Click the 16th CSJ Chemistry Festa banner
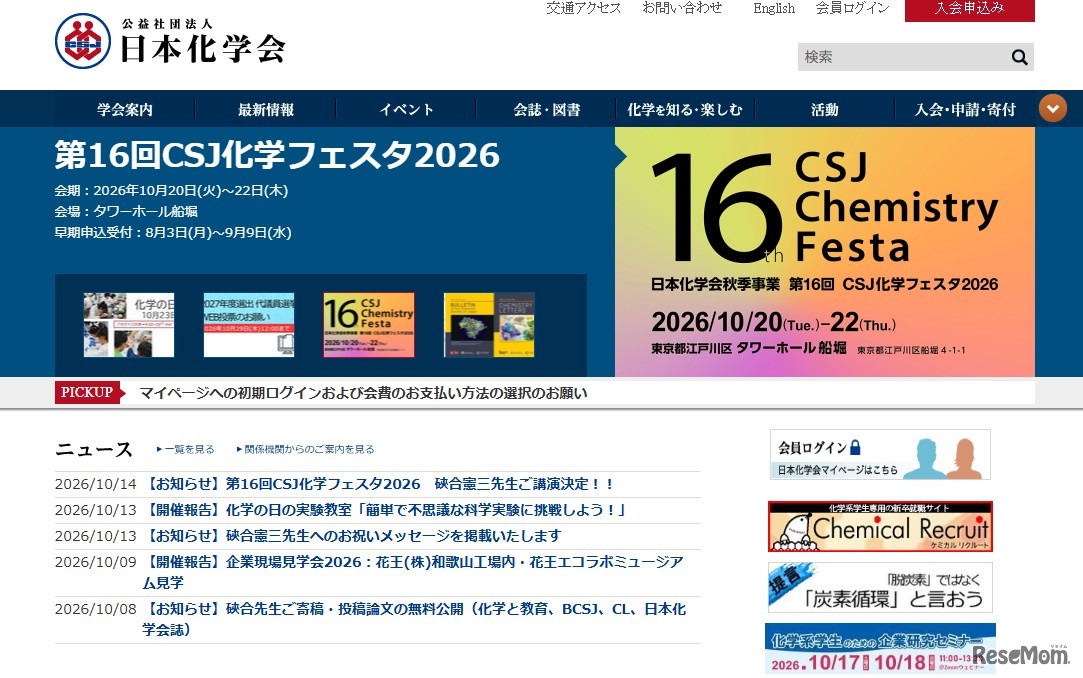 pos(825,252)
